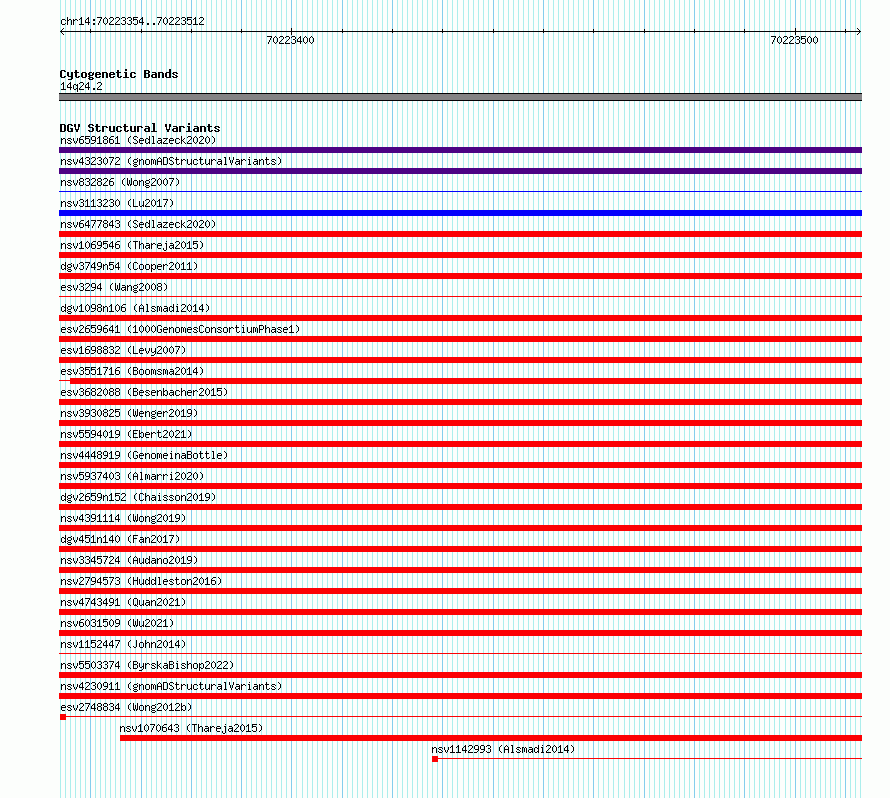The width and height of the screenshot is (890, 798).
Task: Click the red bar under esv3551716
Action: click(x=465, y=381)
